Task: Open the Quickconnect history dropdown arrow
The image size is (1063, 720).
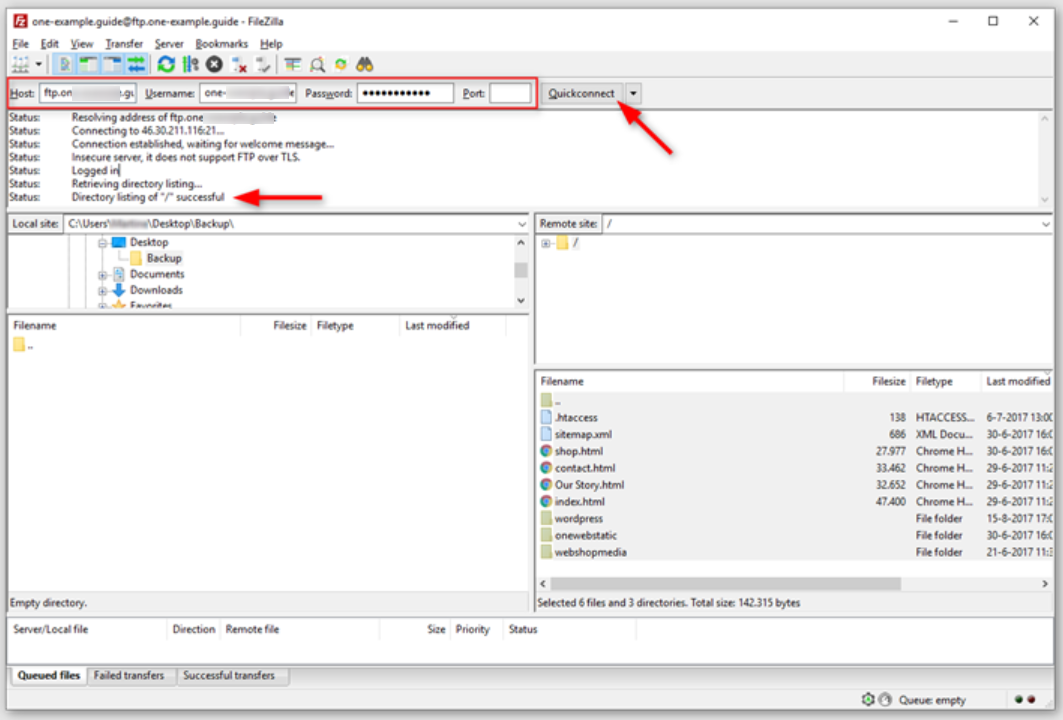Action: (x=634, y=93)
